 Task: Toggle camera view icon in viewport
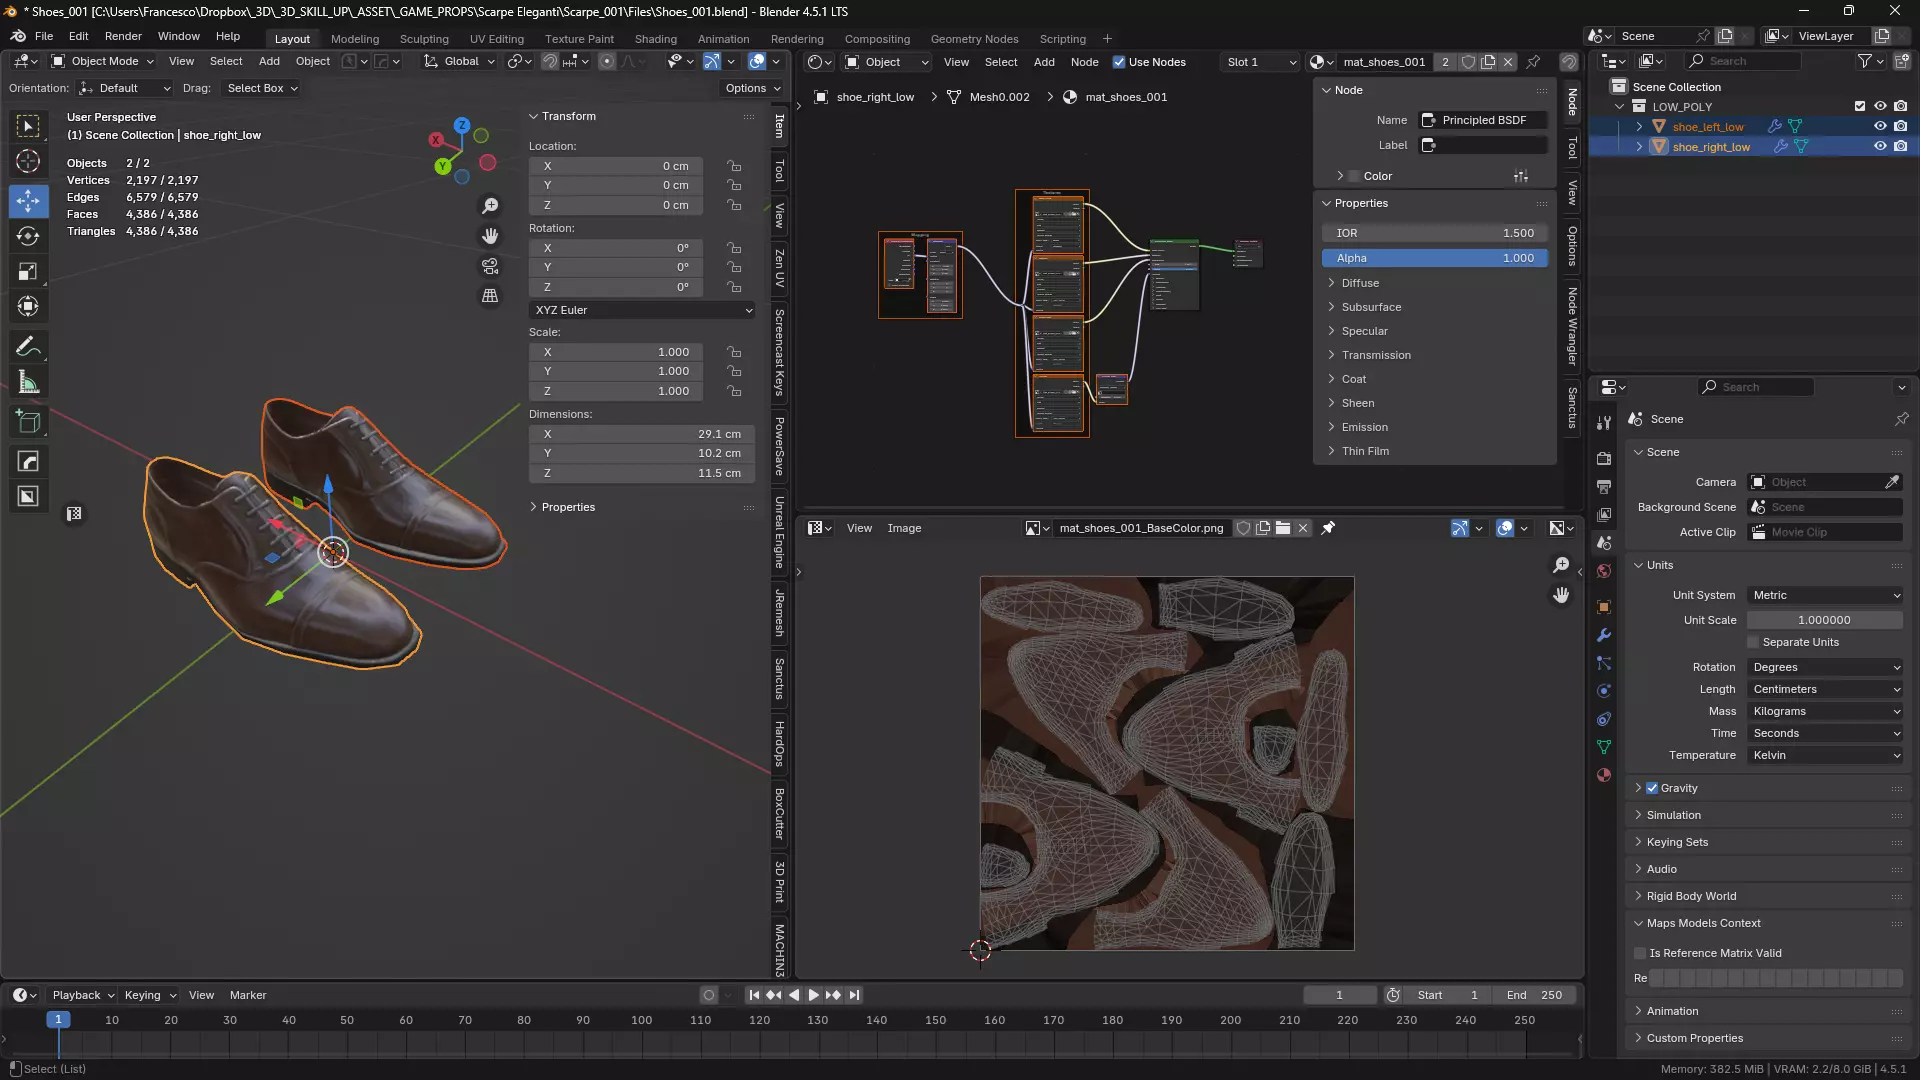(490, 266)
